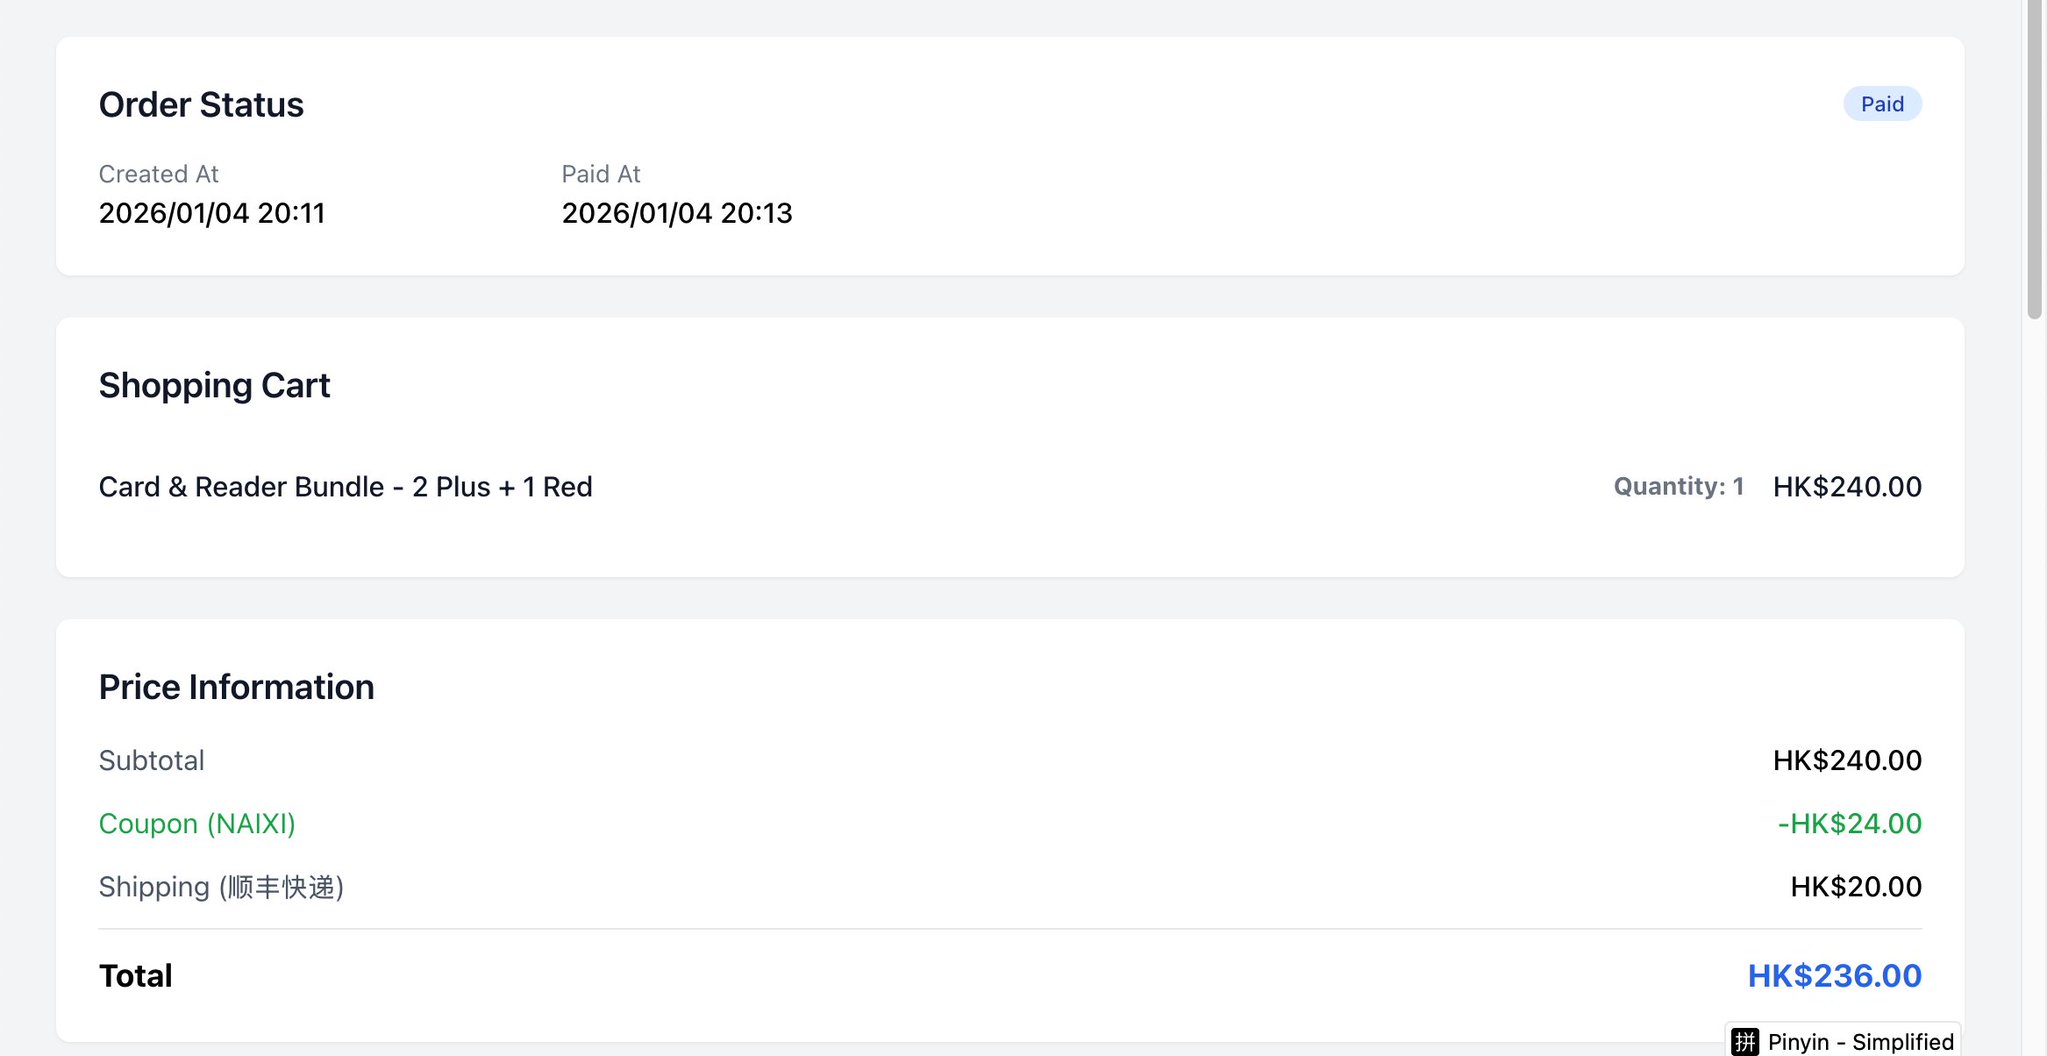Click the coupon discount -HK$24.00

[1849, 824]
